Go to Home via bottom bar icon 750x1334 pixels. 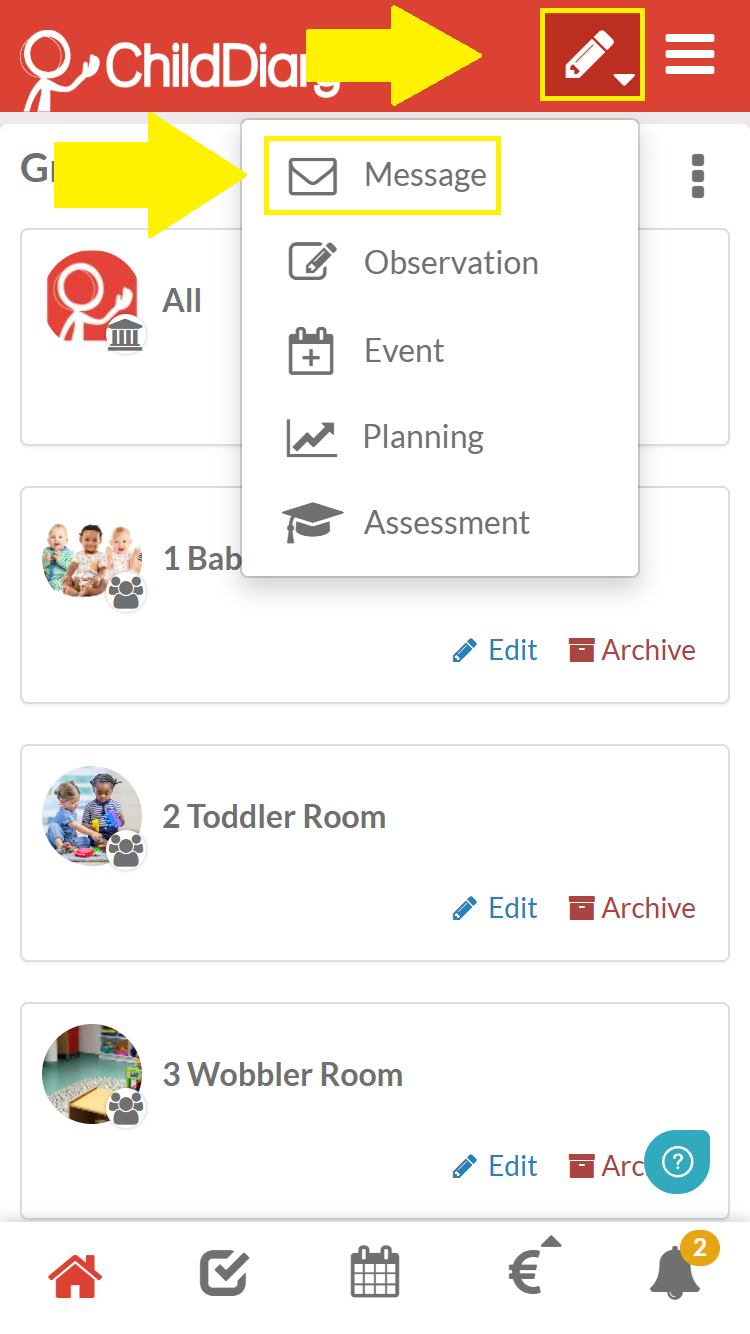click(75, 1275)
